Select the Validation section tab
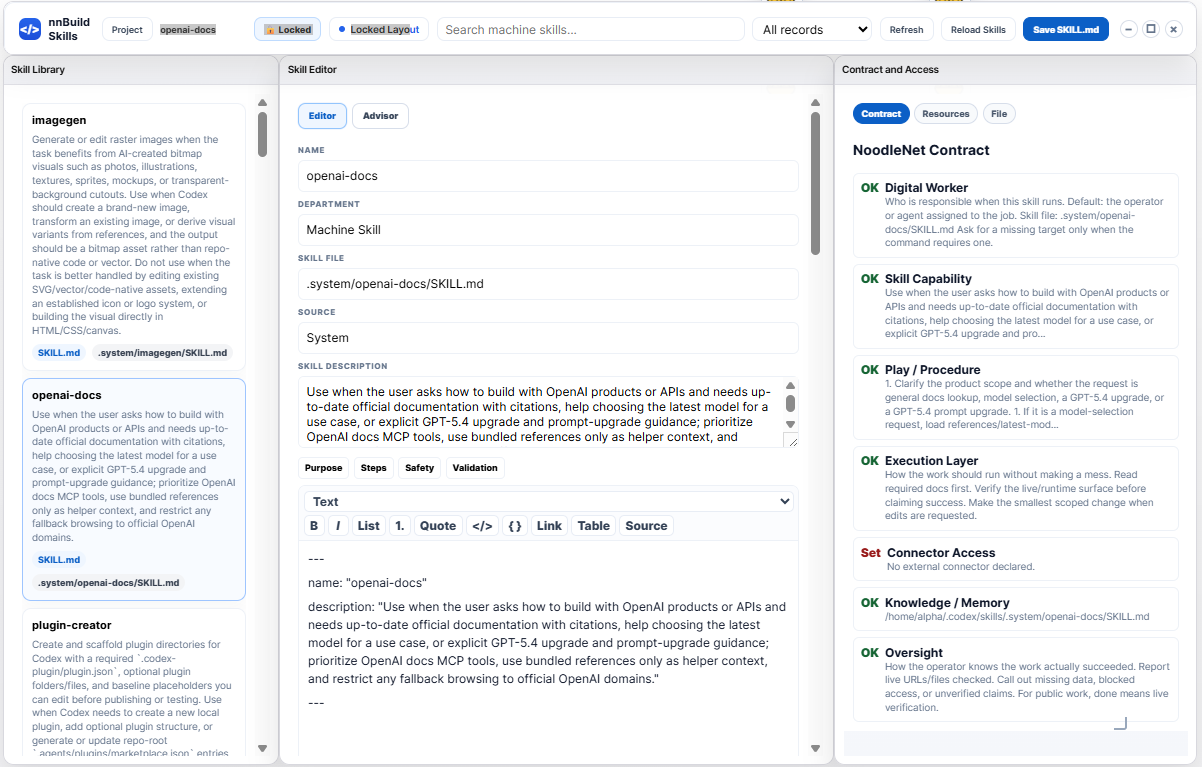The width and height of the screenshot is (1202, 767). (x=475, y=468)
